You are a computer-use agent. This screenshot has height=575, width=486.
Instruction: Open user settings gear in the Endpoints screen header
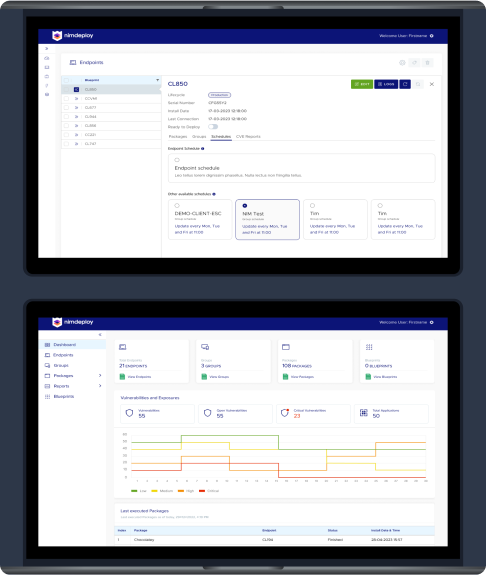tap(432, 36)
